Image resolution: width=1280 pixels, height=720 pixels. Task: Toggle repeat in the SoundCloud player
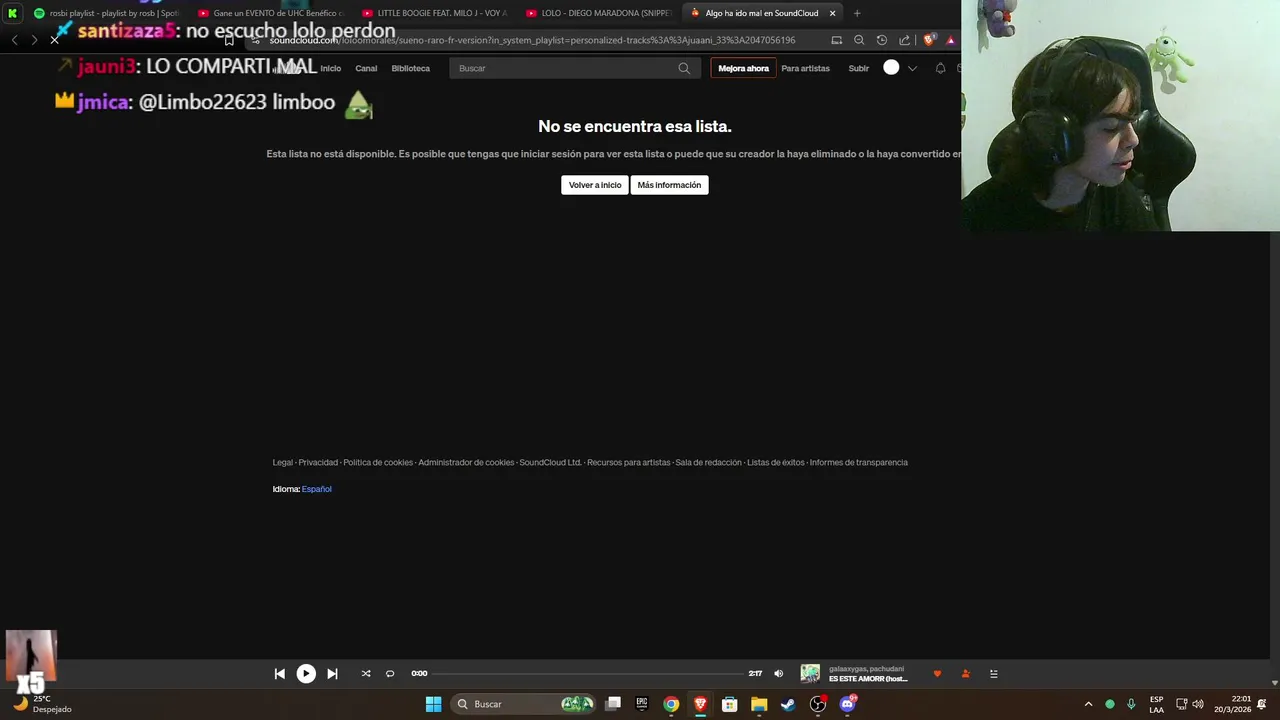[390, 674]
